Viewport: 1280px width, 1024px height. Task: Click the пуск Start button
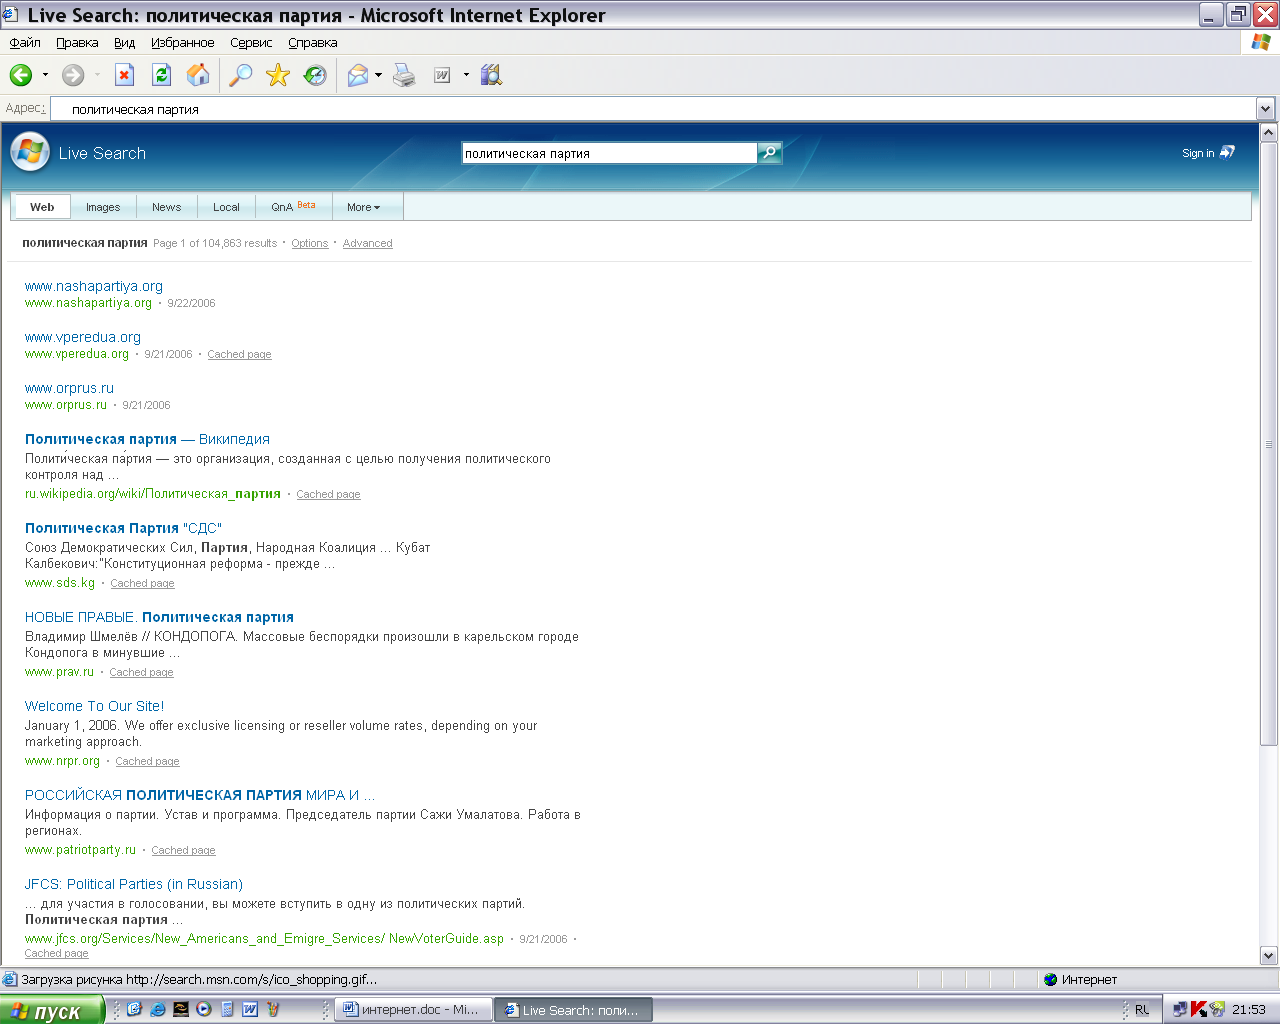click(52, 1010)
